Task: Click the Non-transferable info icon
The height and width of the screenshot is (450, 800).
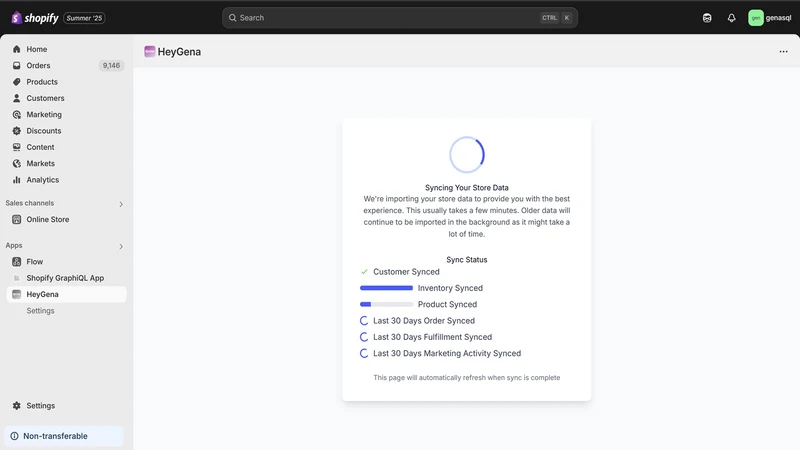Action: (x=14, y=436)
